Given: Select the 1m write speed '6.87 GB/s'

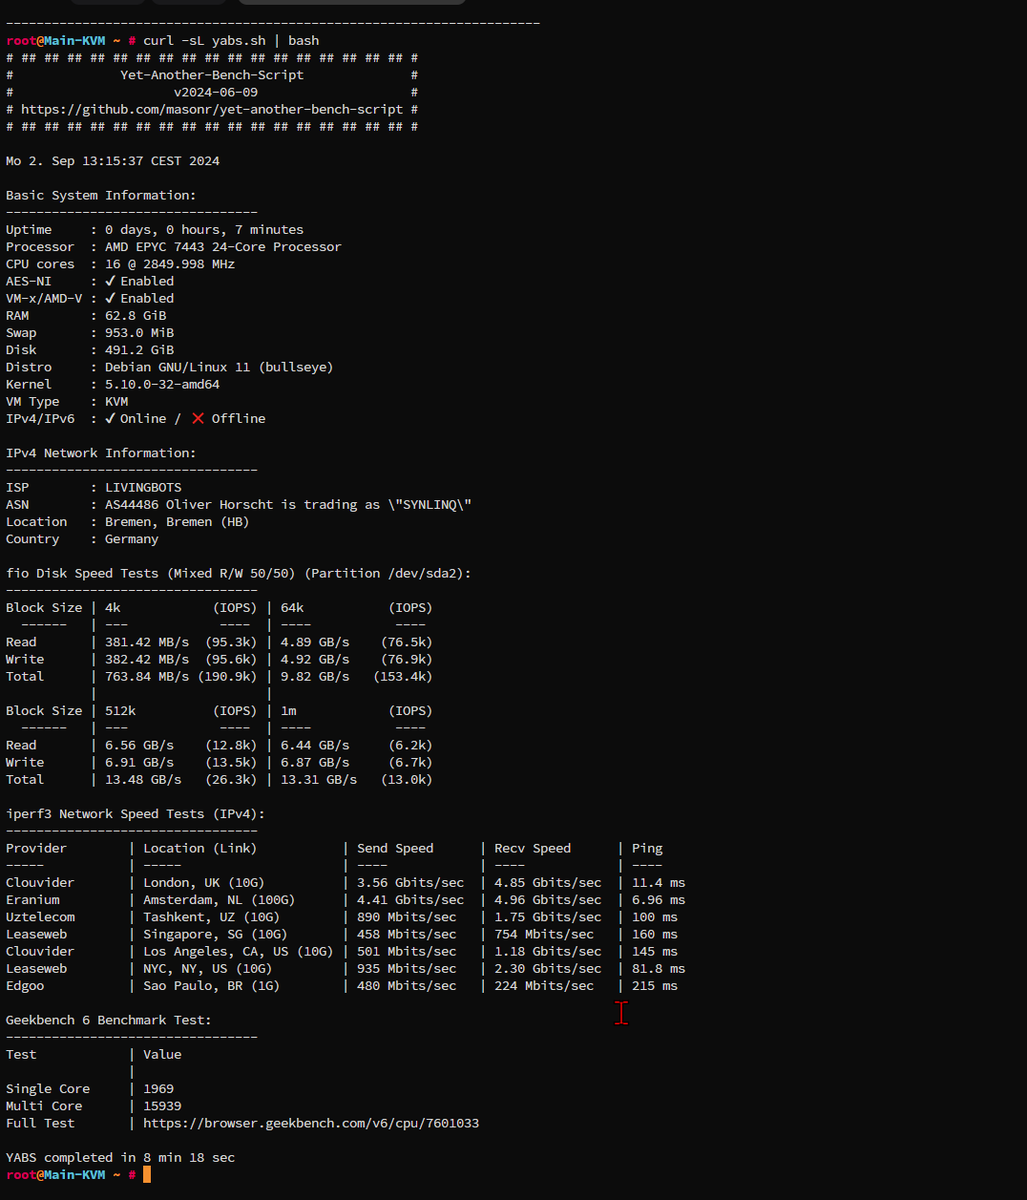Looking at the screenshot, I should coord(315,762).
